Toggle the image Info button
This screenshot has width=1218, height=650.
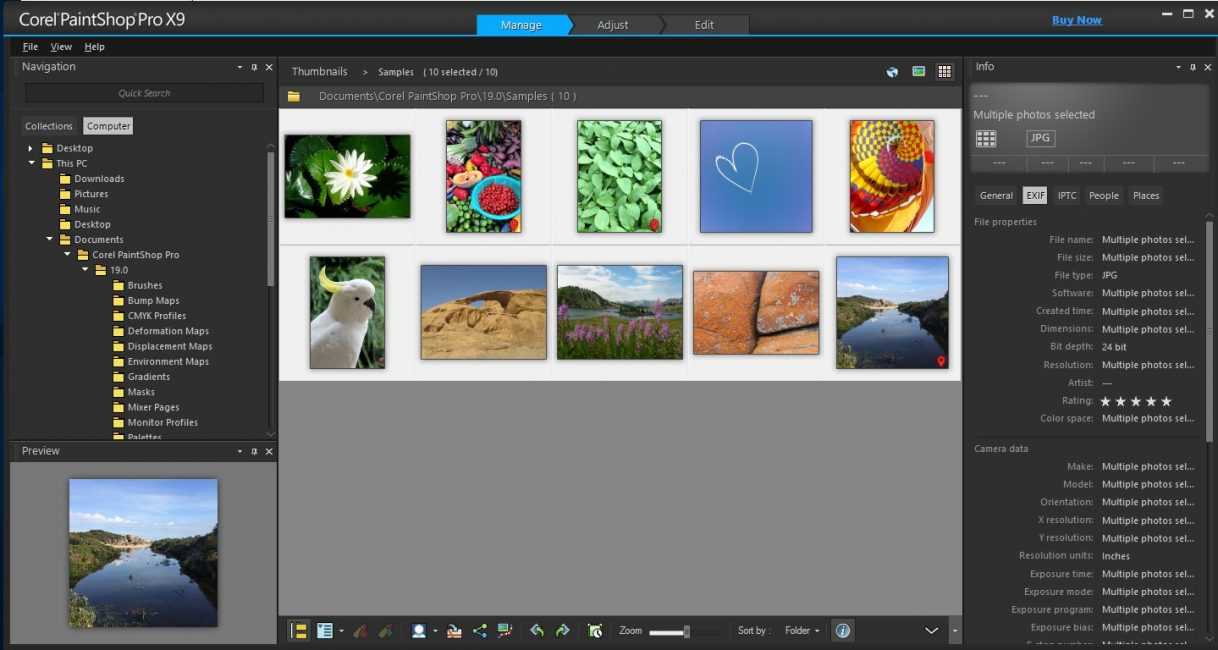click(x=842, y=631)
